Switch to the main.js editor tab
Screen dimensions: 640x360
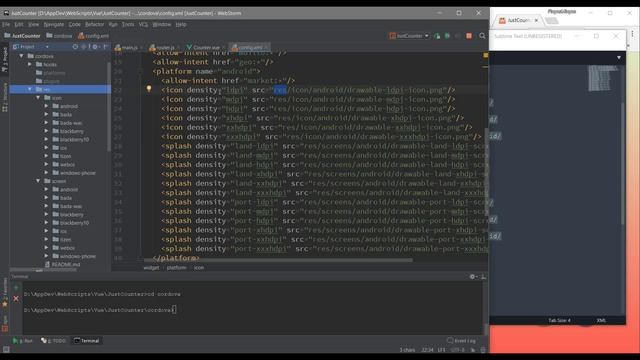coord(127,47)
